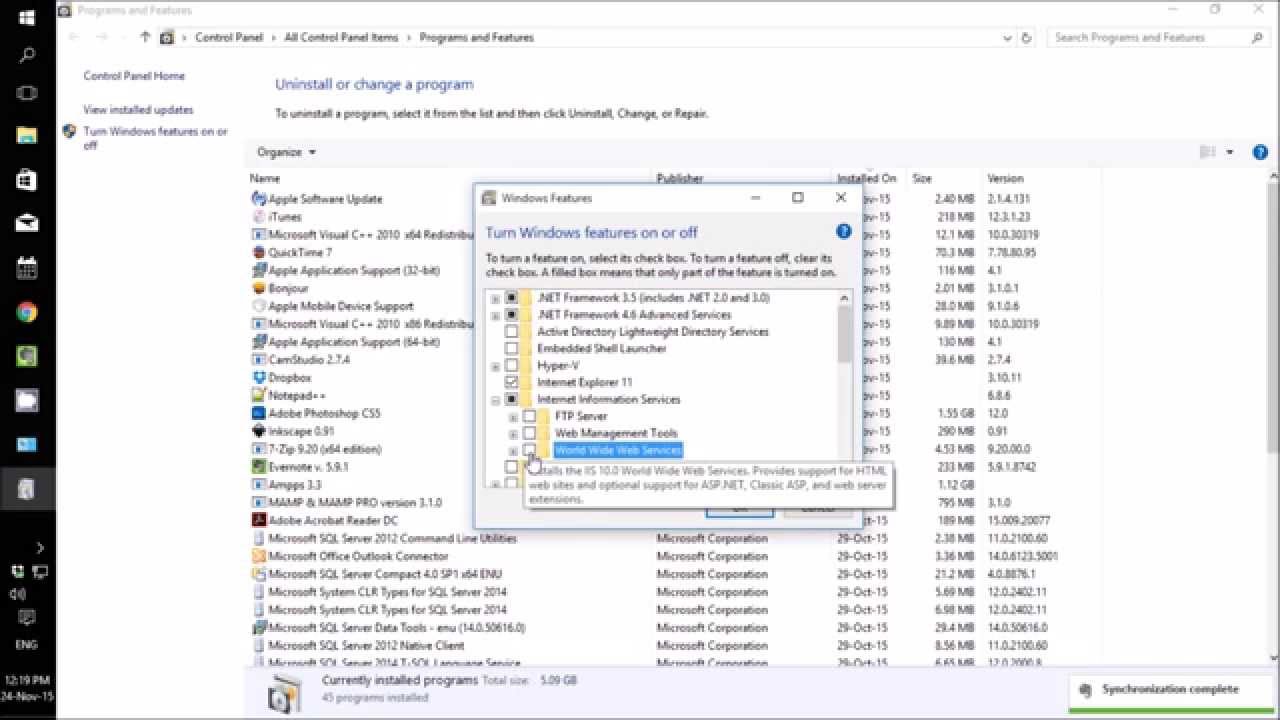Click All Control Panel Items breadcrumb
Screen dimensions: 1280x720
click(341, 37)
